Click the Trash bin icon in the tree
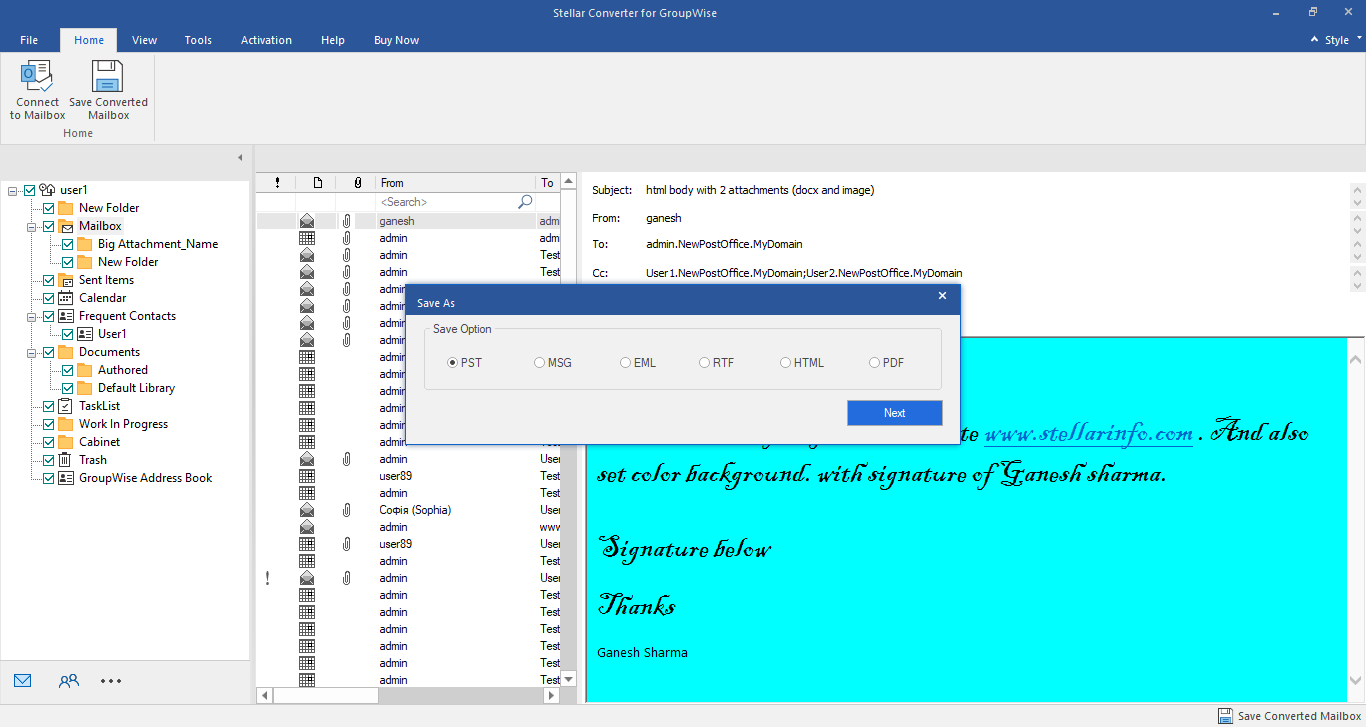Viewport: 1366px width, 727px height. click(66, 460)
